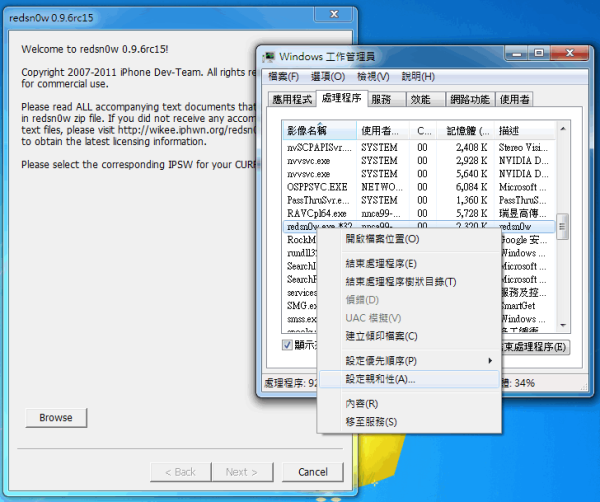Click process list scrollbar down arrow
This screenshot has width=600, height=502.
[x=562, y=325]
